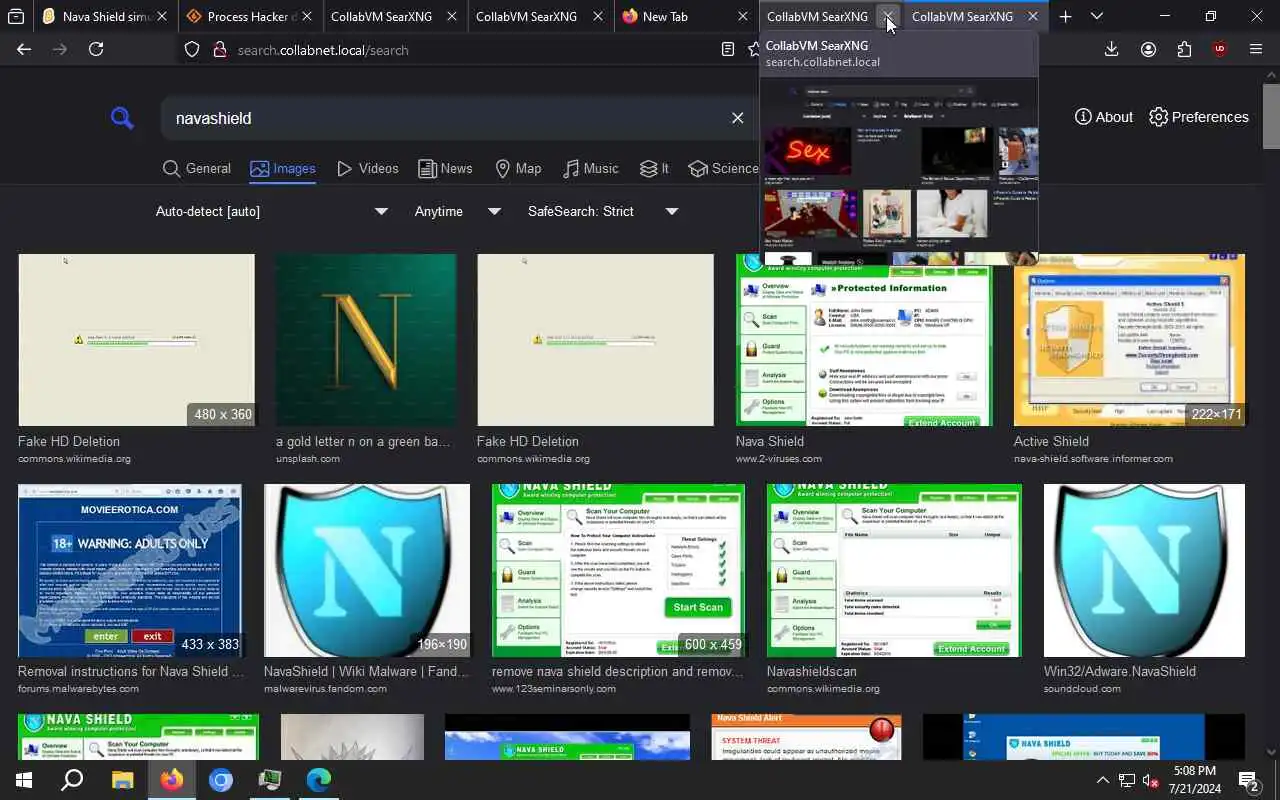Close the Process Hacker tab
This screenshot has height=800, width=1280.
pos(307,16)
